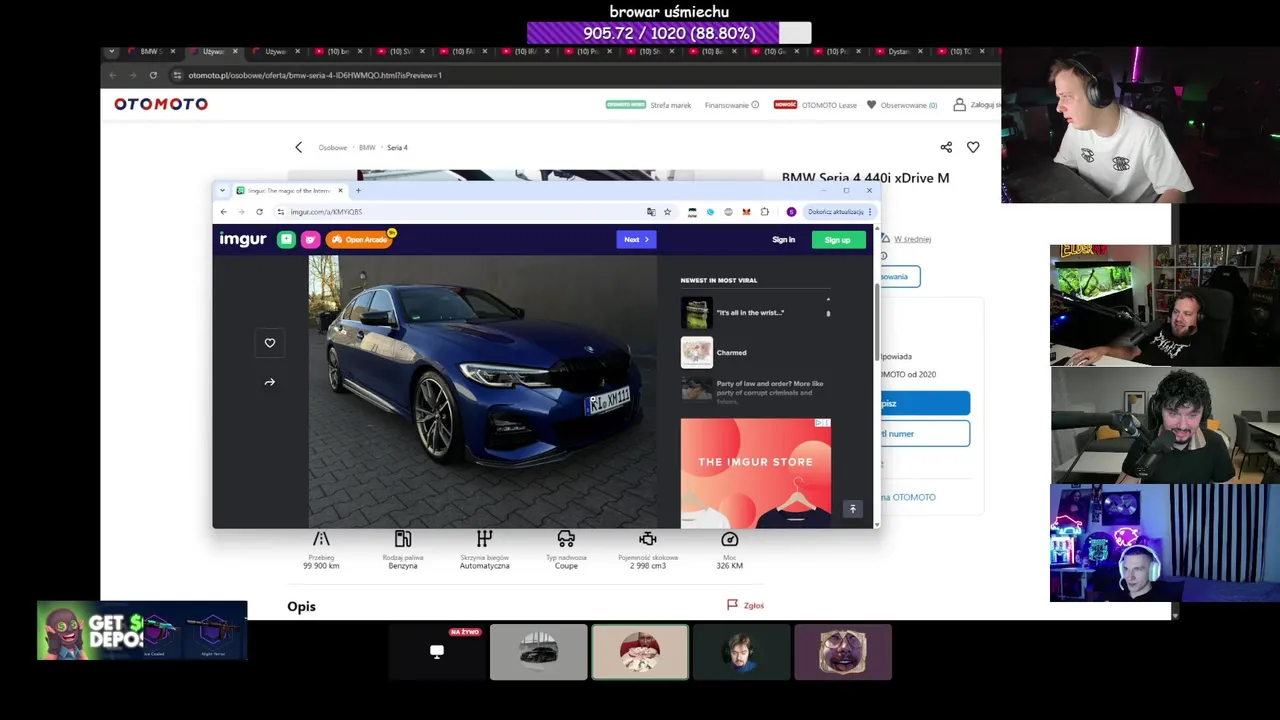This screenshot has width=1280, height=720.
Task: Select the highlighted red-hat avatar participant tile
Action: (x=640, y=652)
